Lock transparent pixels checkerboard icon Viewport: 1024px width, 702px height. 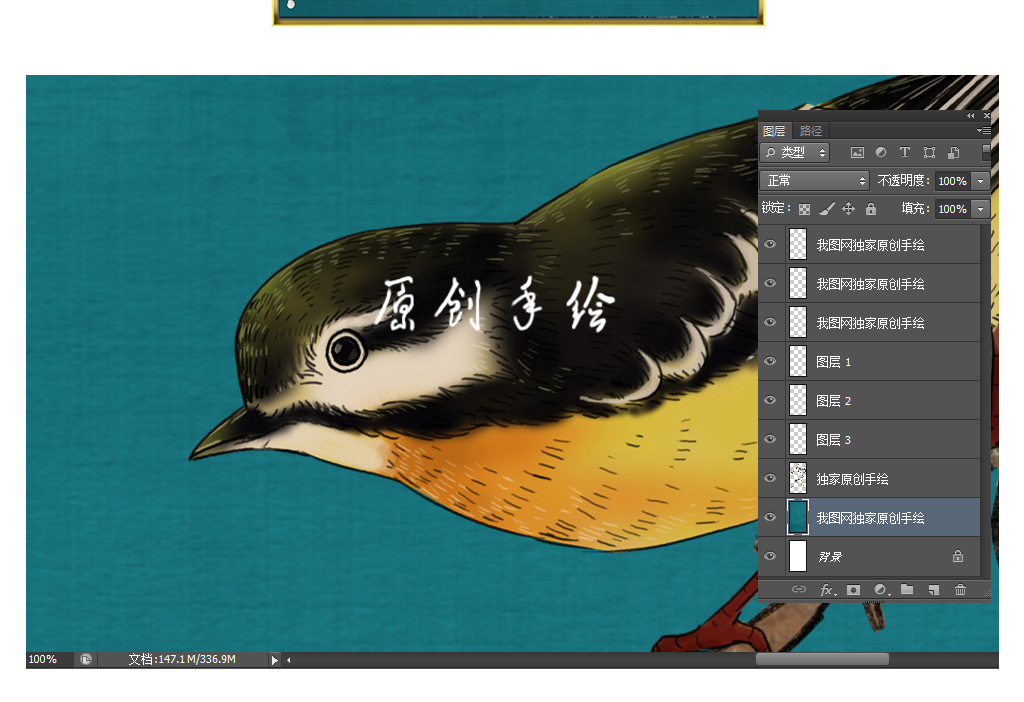pyautogui.click(x=804, y=209)
